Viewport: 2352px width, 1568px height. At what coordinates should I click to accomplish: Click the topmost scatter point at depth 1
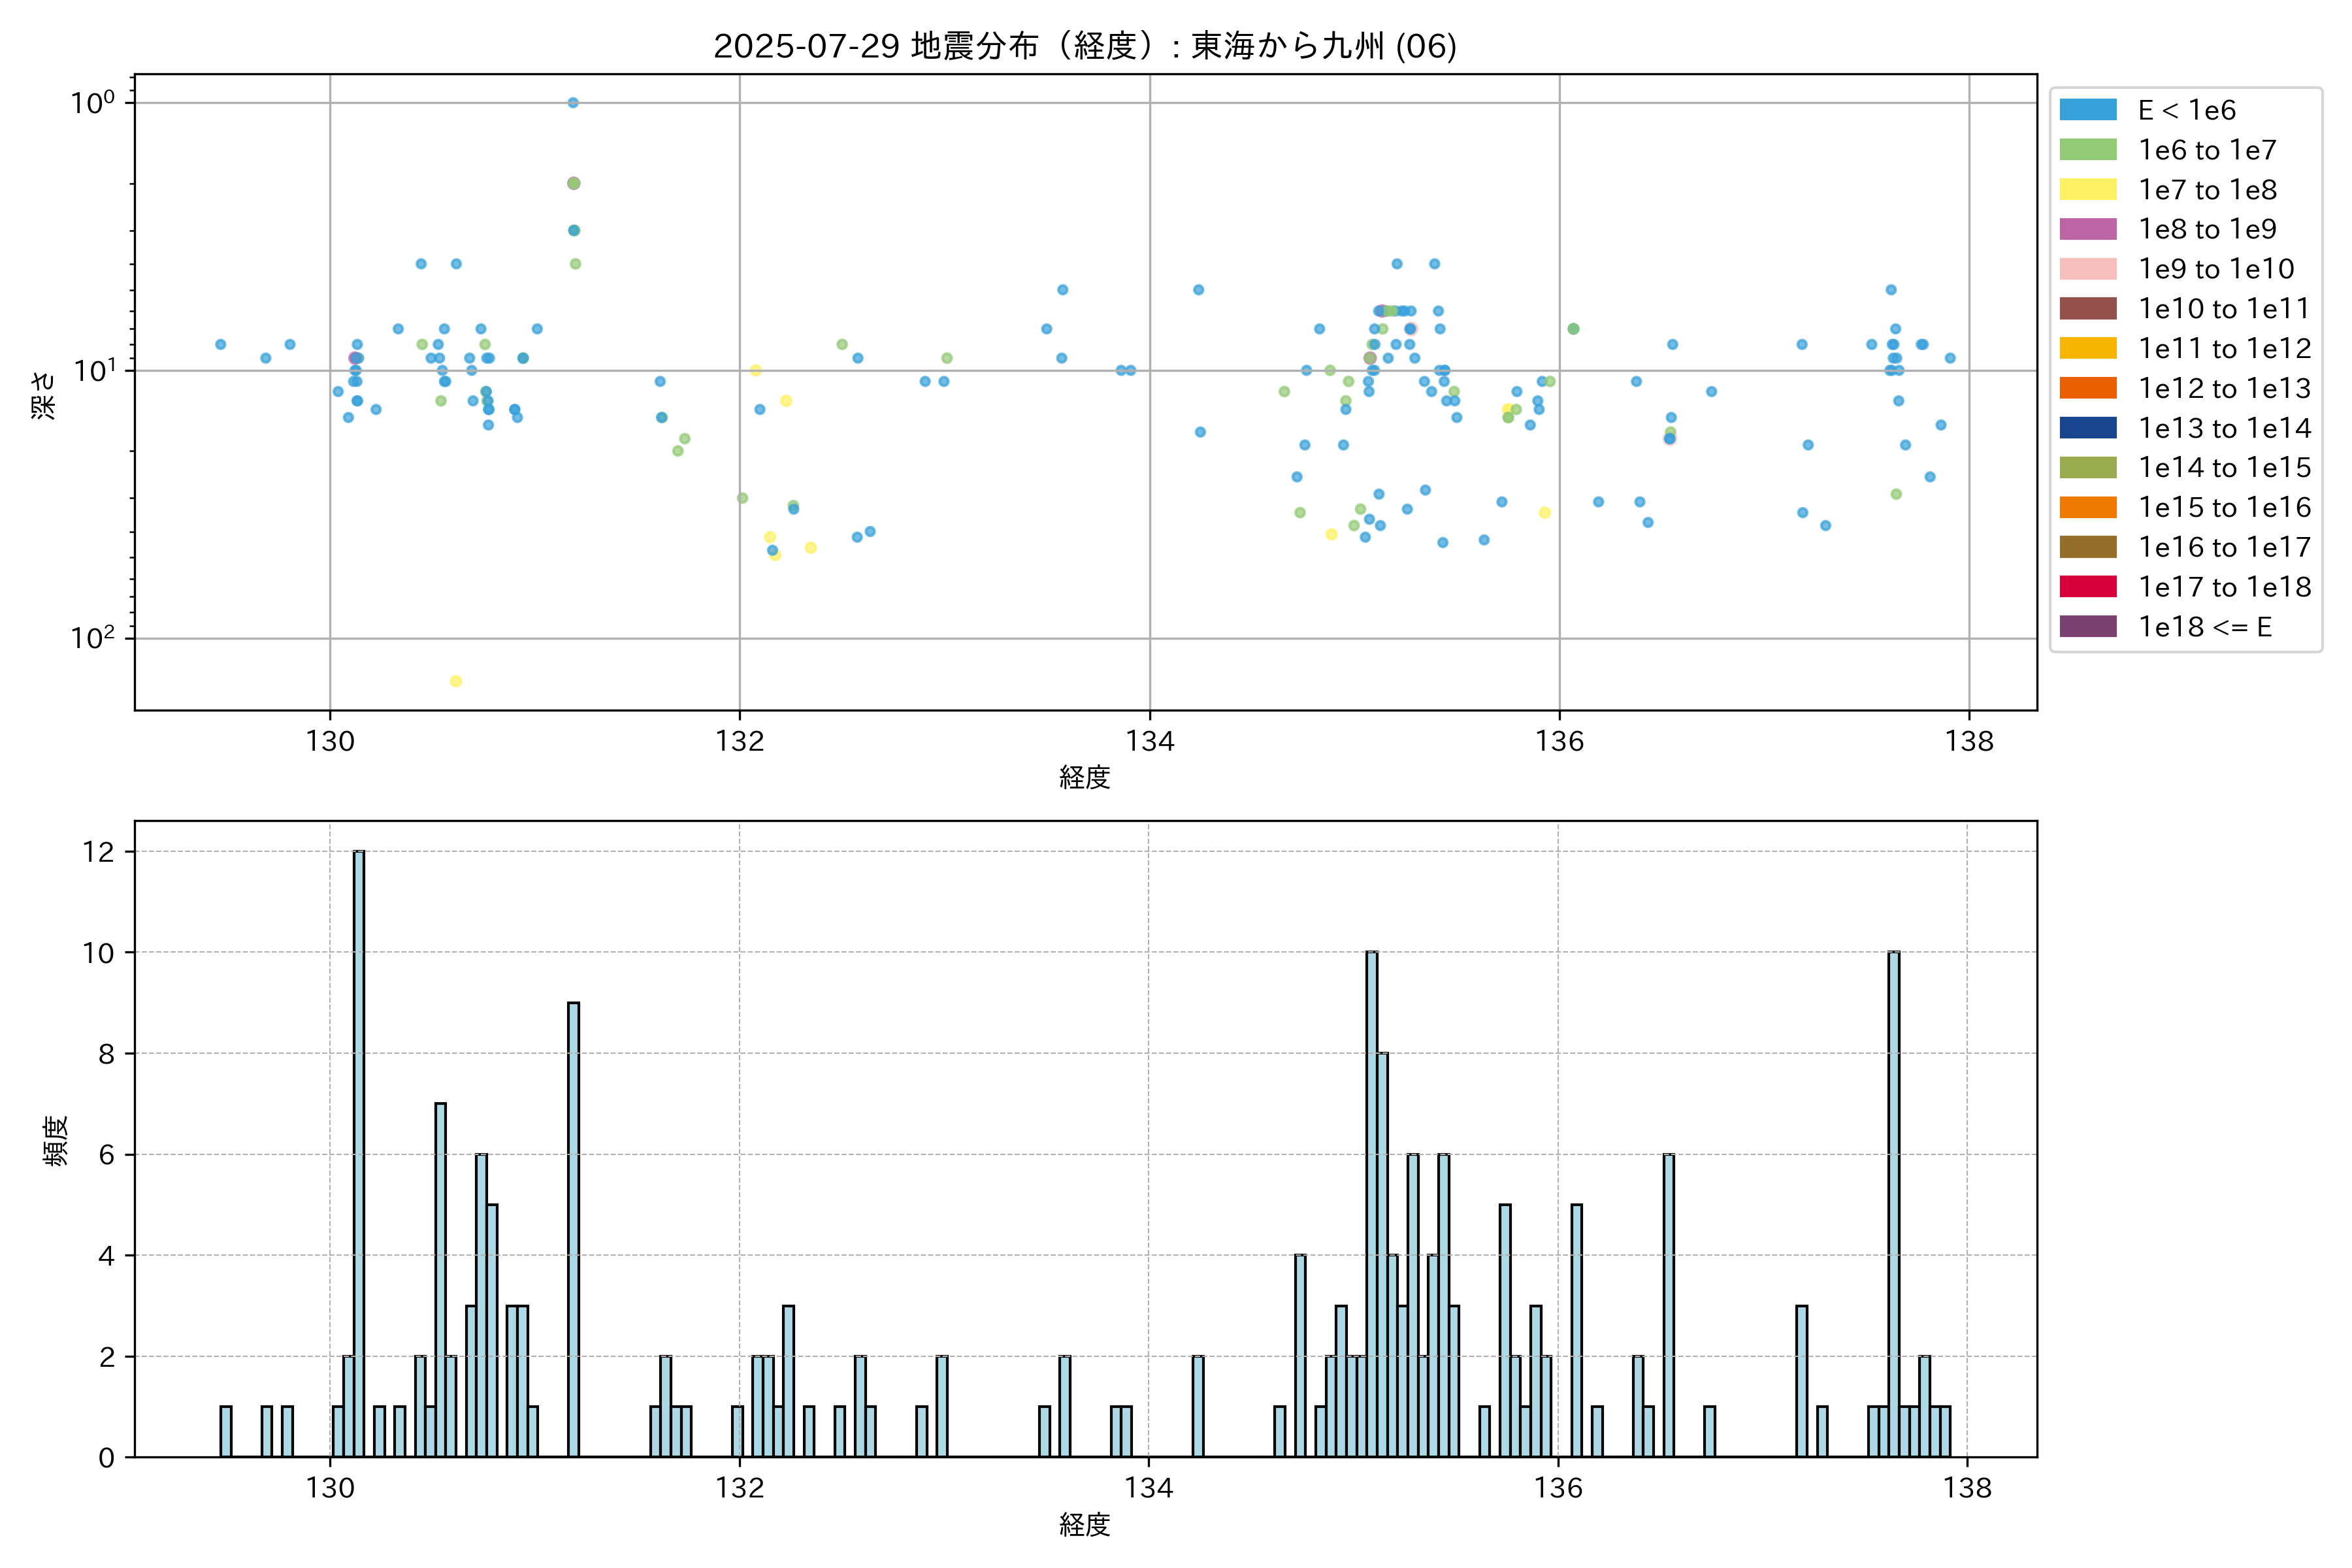(573, 103)
